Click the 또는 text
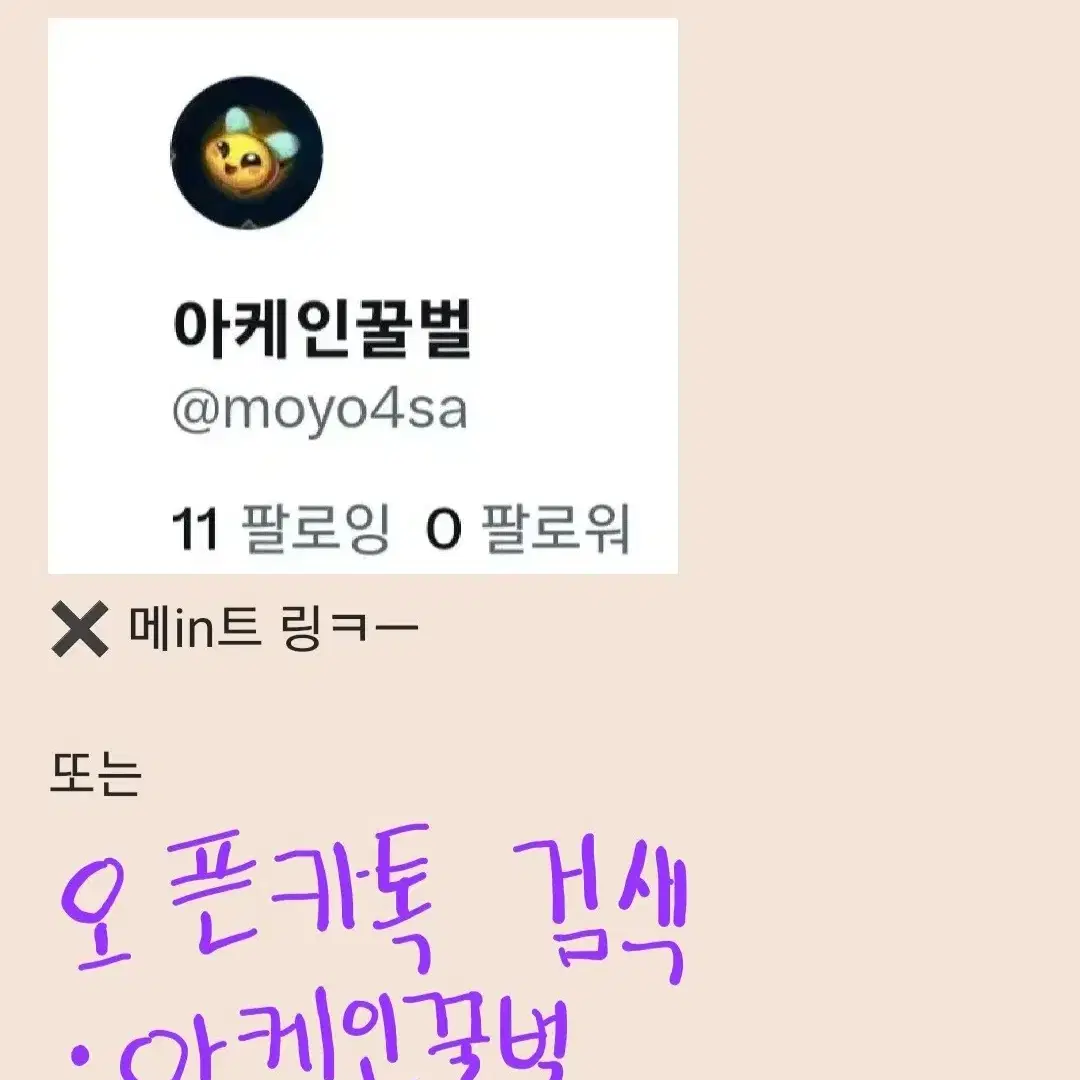The height and width of the screenshot is (1080, 1080). click(96, 774)
